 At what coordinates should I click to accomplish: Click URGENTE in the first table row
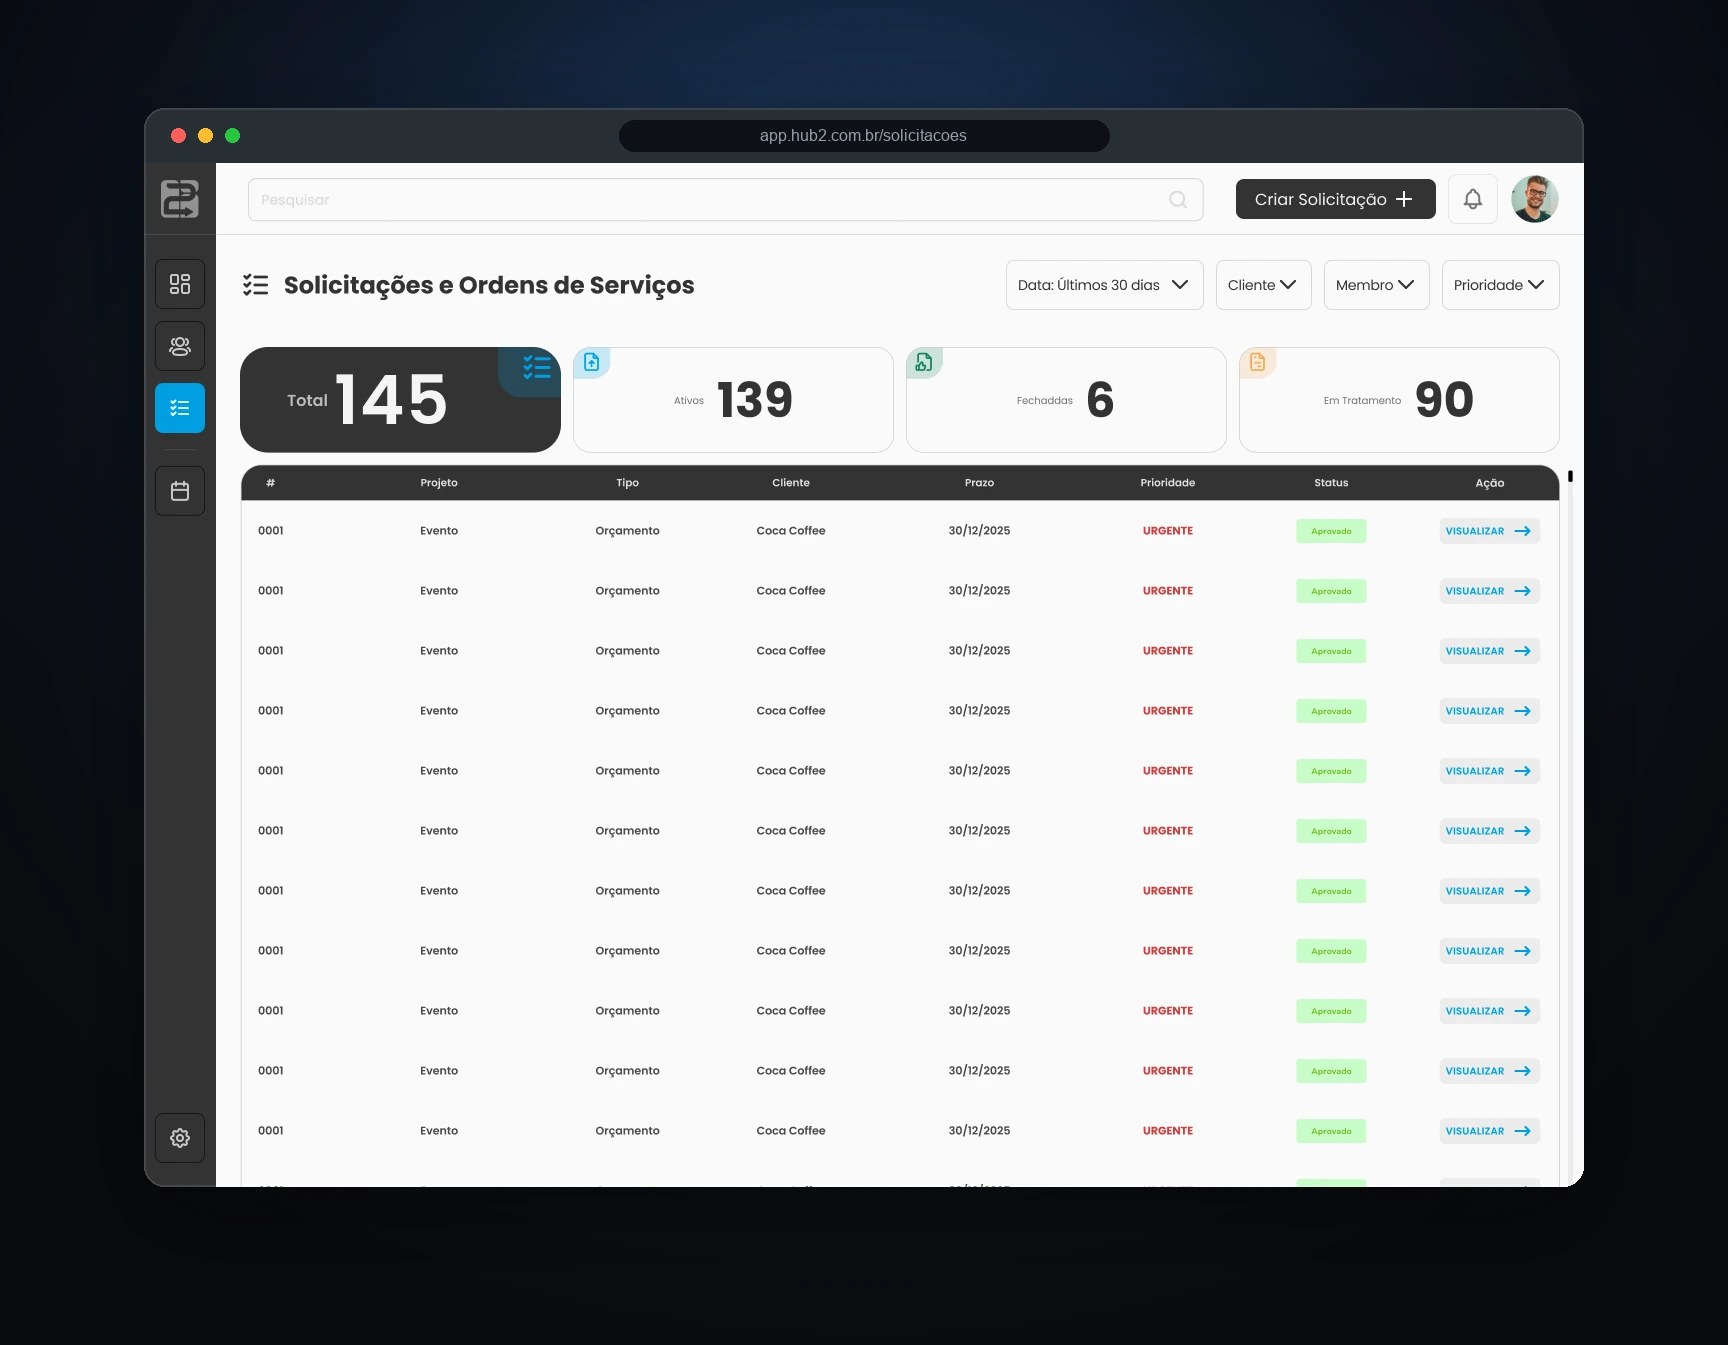click(1168, 531)
